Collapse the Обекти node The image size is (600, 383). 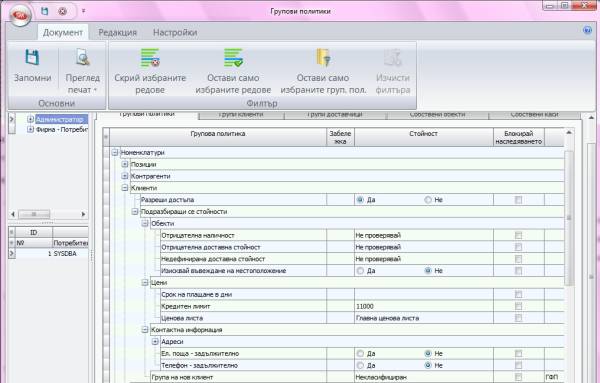click(145, 223)
